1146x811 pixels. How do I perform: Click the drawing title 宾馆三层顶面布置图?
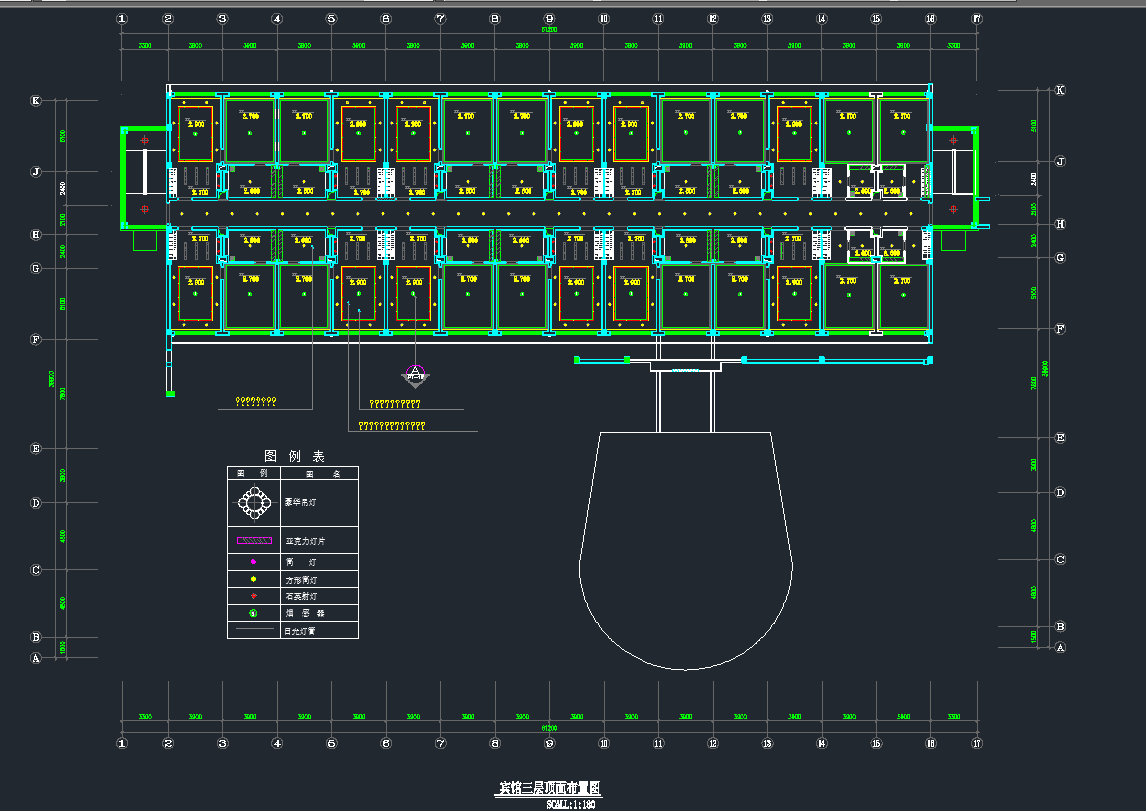550,789
